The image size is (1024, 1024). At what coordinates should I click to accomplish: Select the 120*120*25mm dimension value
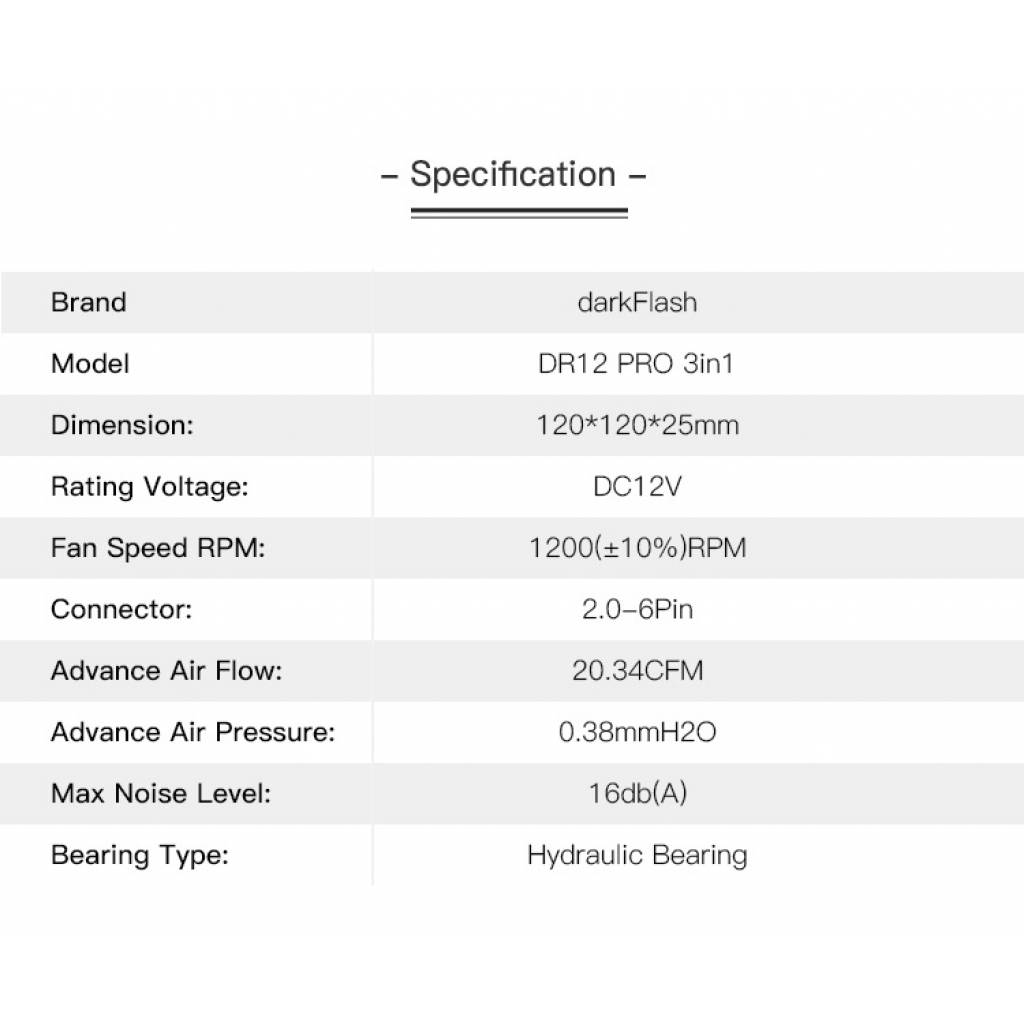[x=637, y=425]
